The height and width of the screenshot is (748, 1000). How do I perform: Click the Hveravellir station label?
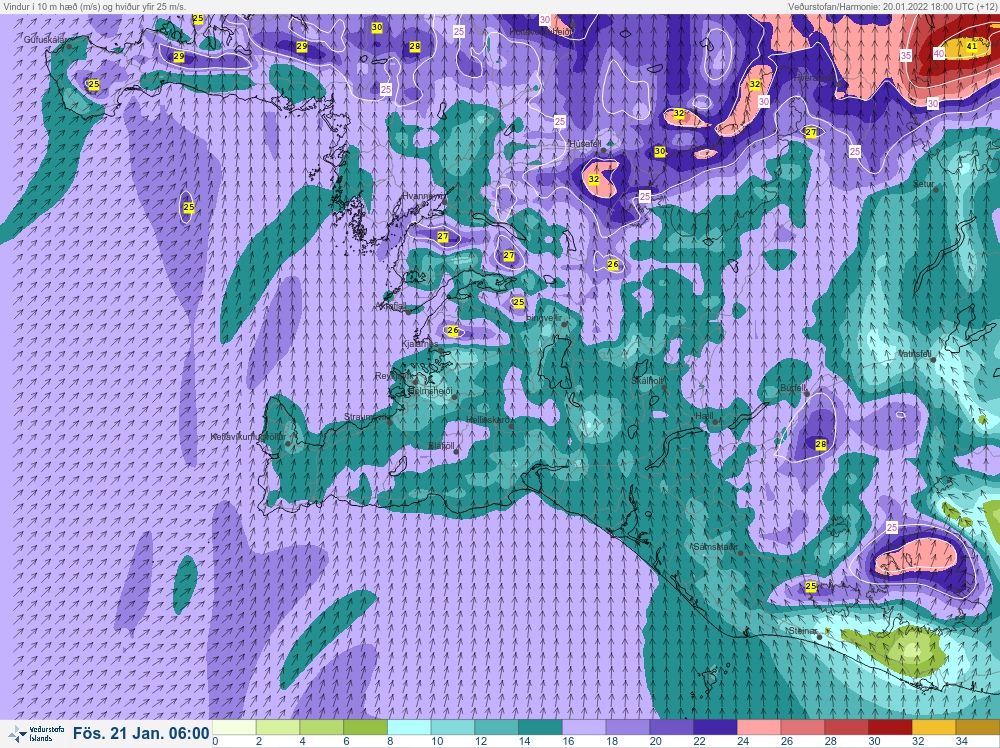pyautogui.click(x=814, y=77)
